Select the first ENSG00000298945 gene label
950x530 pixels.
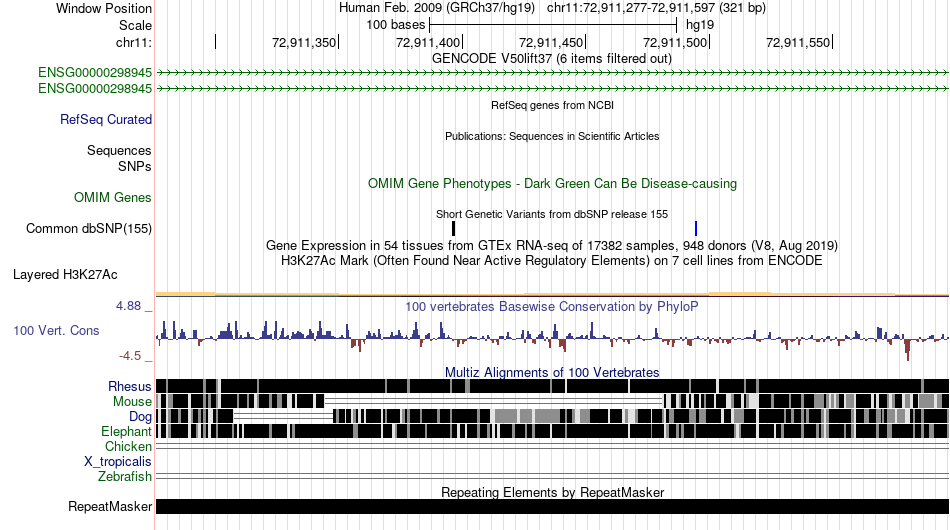click(x=95, y=73)
